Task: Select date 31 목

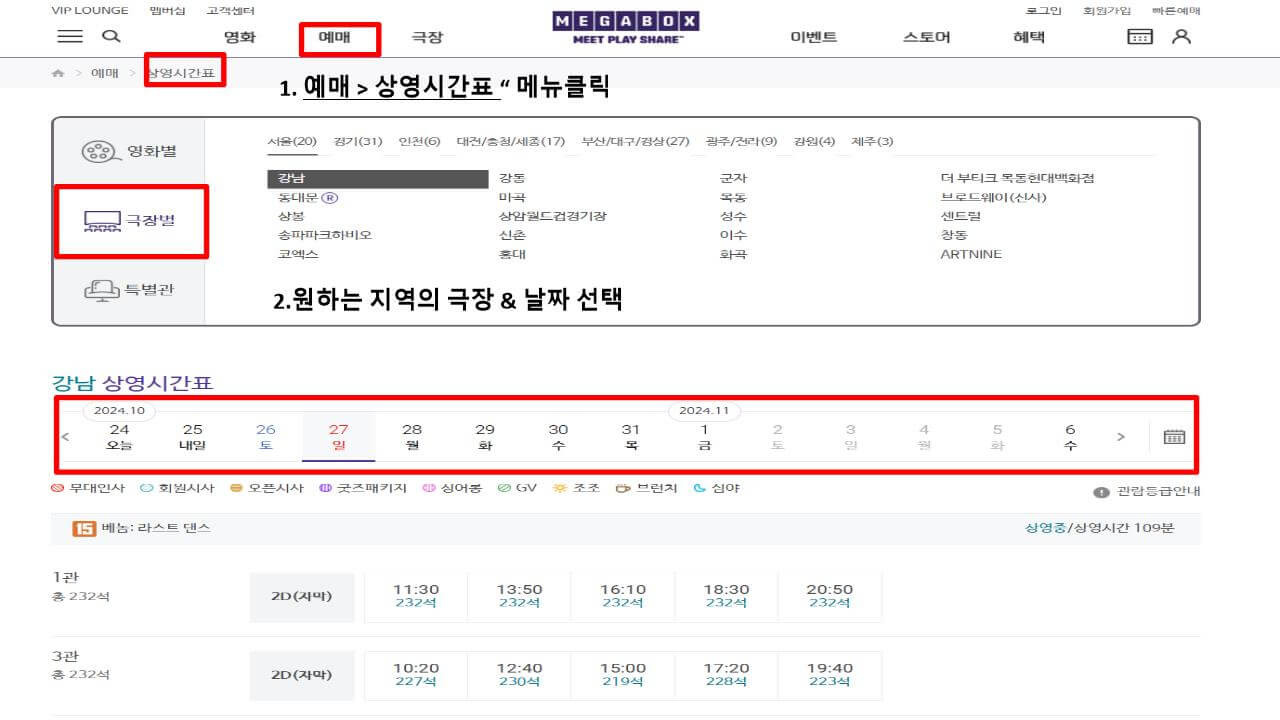Action: coord(631,437)
